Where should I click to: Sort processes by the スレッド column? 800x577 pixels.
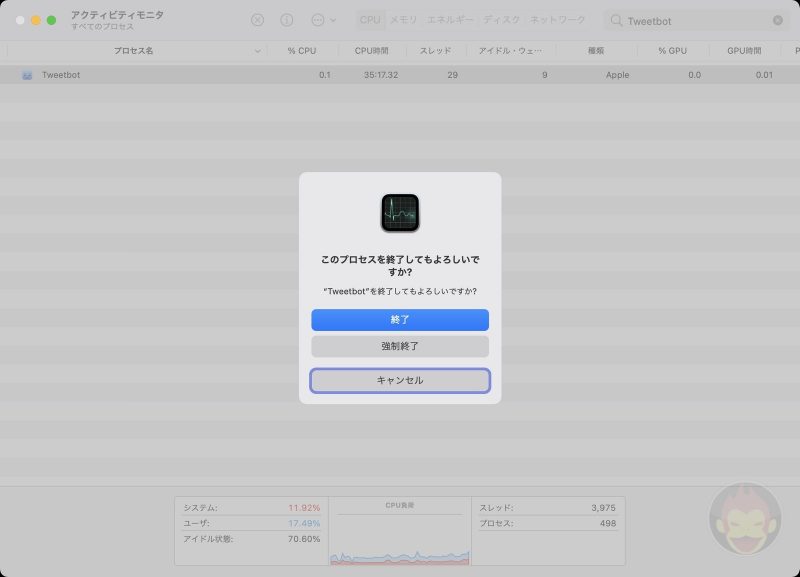437,50
